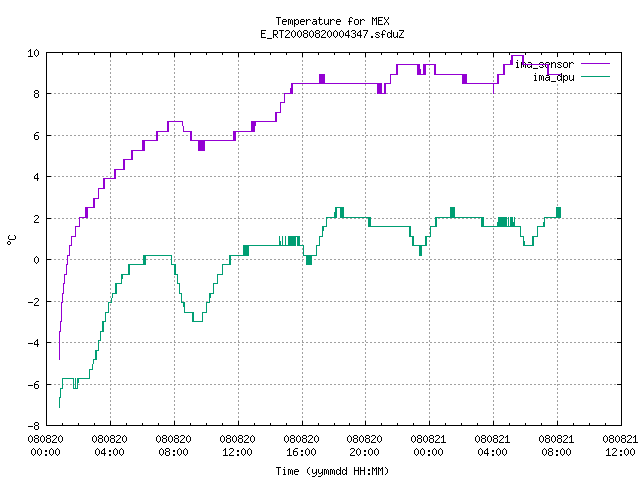Screen dimensions: 640x480
Task: Click the green ima_dpu minimum near -3°C
Action: click(198, 321)
